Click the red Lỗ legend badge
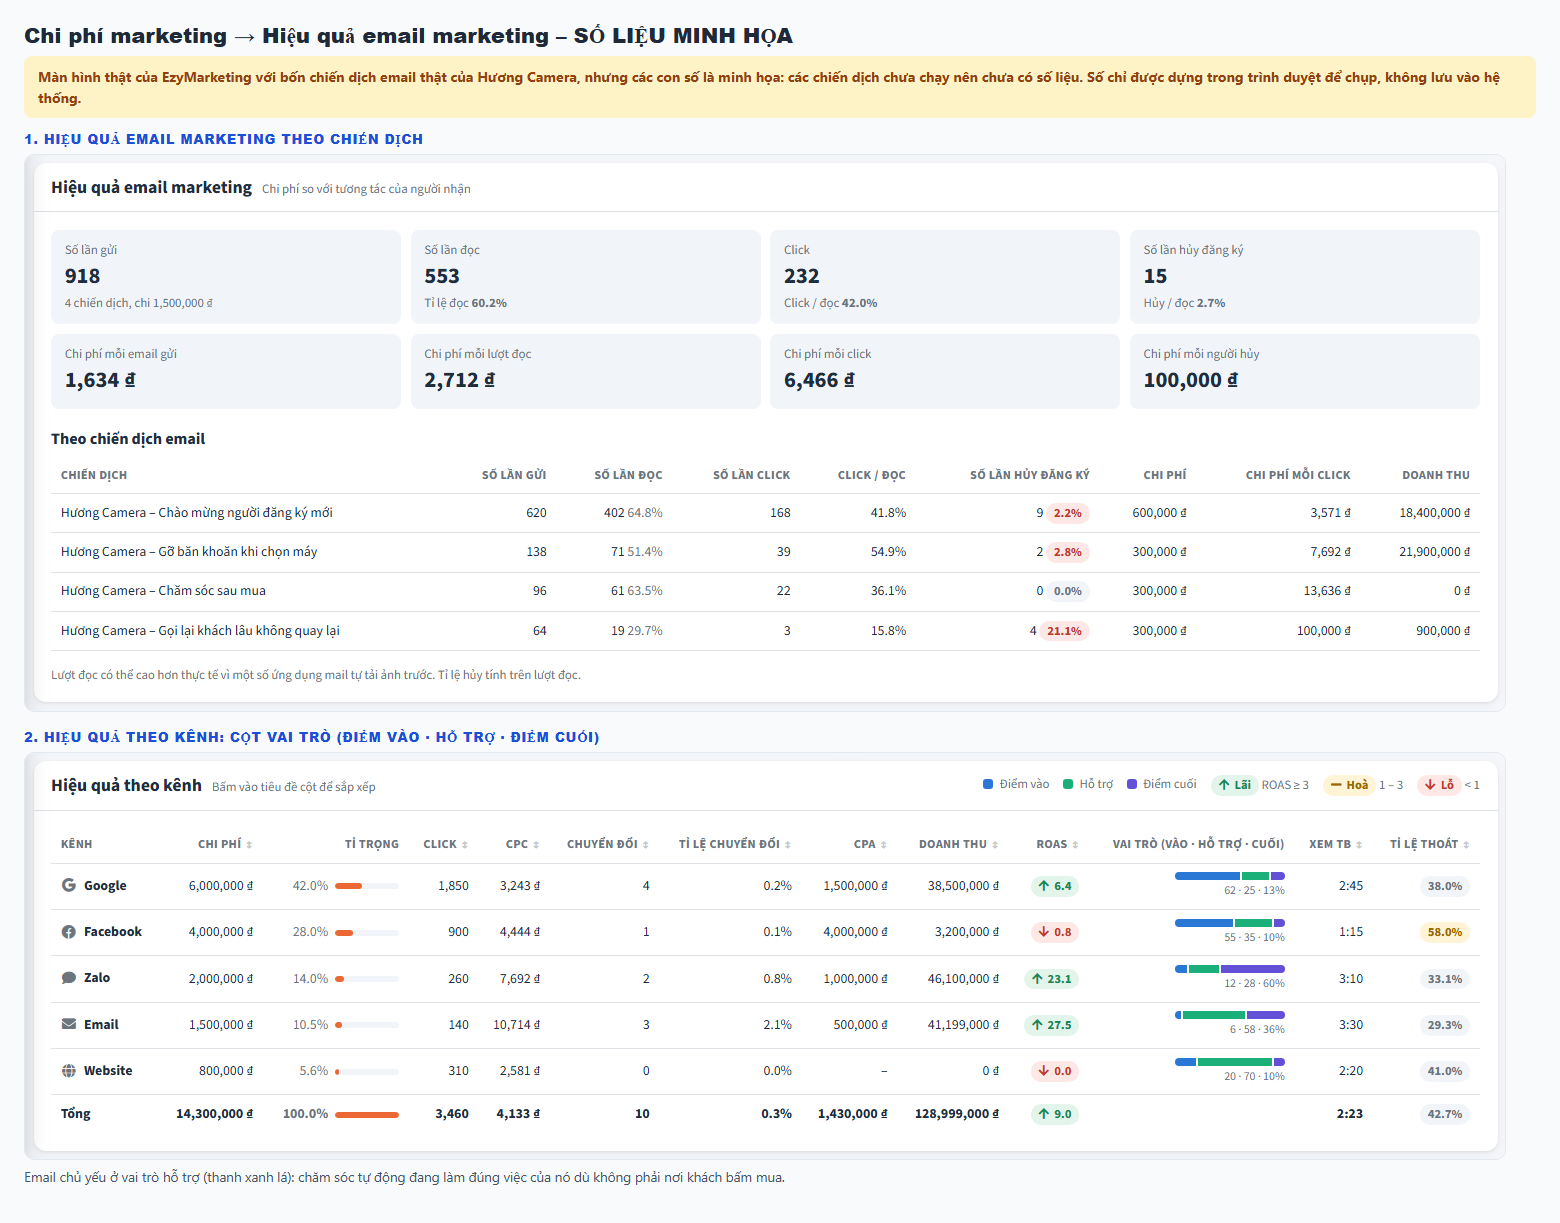The height and width of the screenshot is (1223, 1560). coord(1440,785)
